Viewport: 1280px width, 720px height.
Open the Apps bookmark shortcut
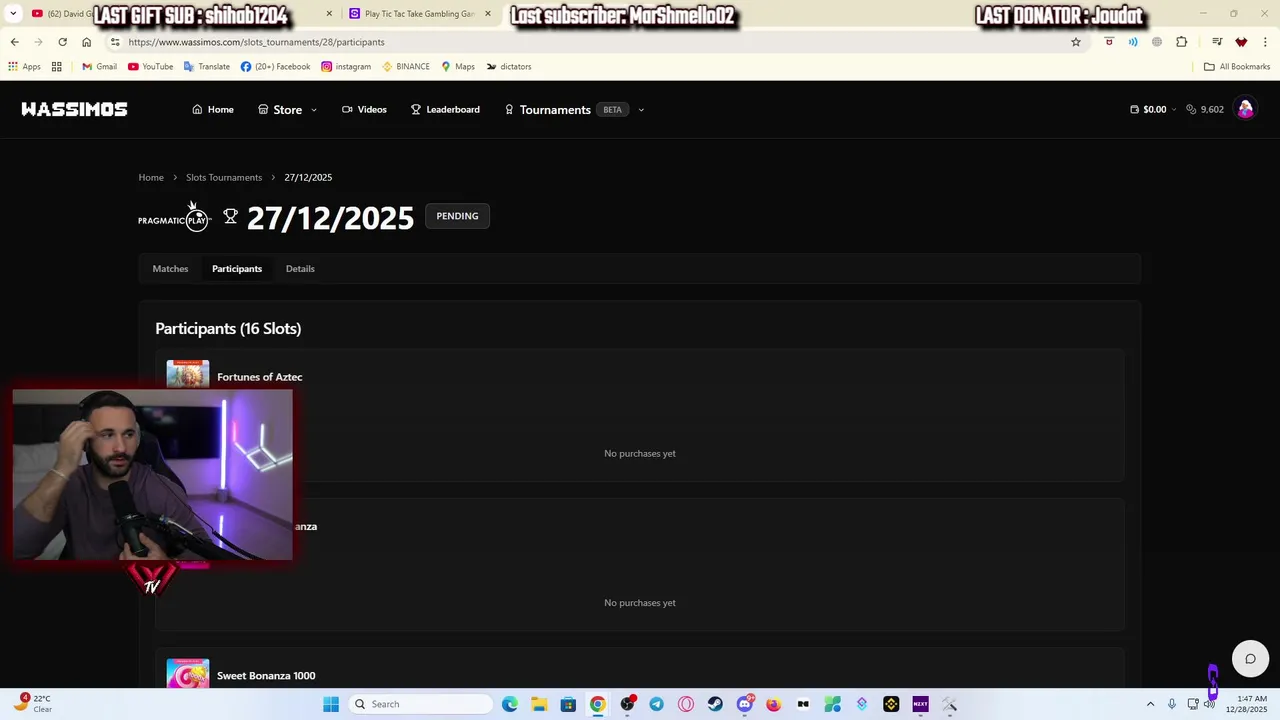tap(25, 67)
